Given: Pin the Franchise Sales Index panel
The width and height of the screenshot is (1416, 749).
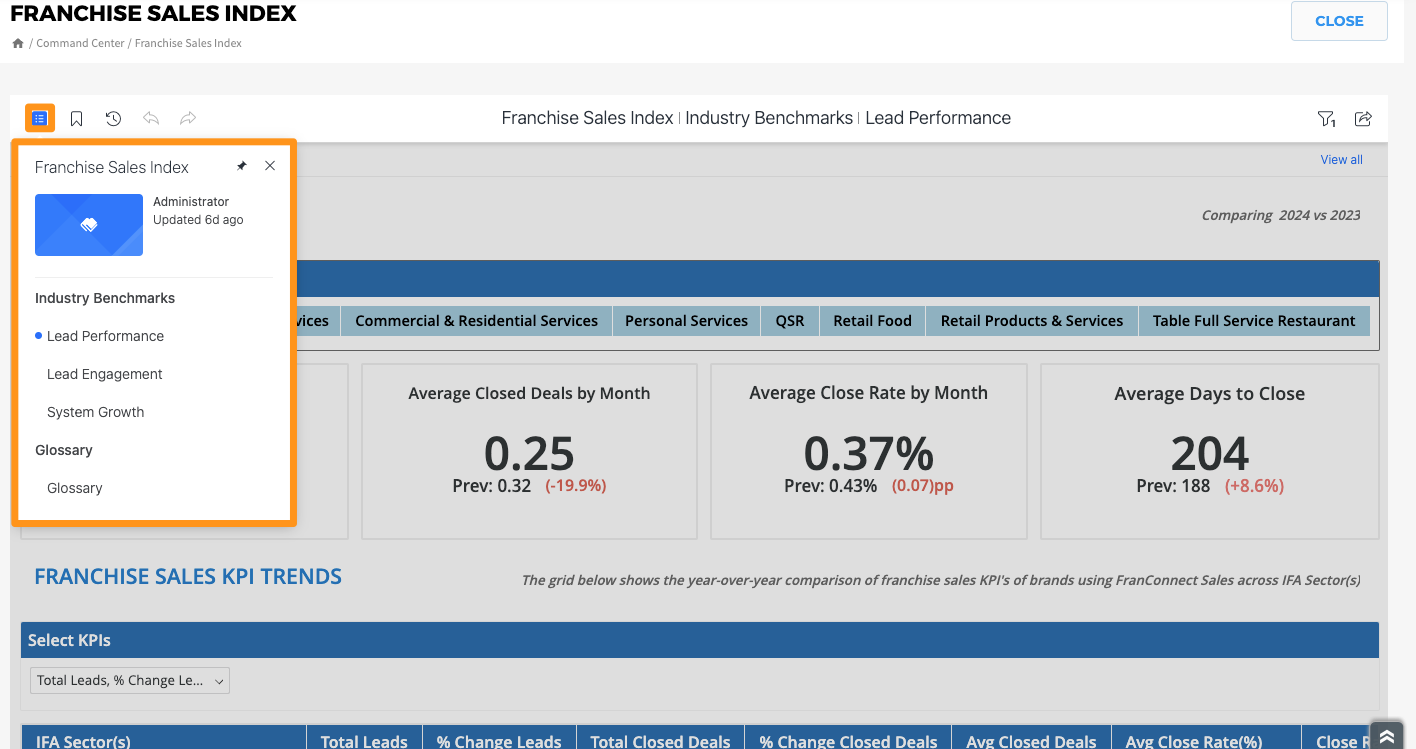Looking at the screenshot, I should (x=241, y=166).
